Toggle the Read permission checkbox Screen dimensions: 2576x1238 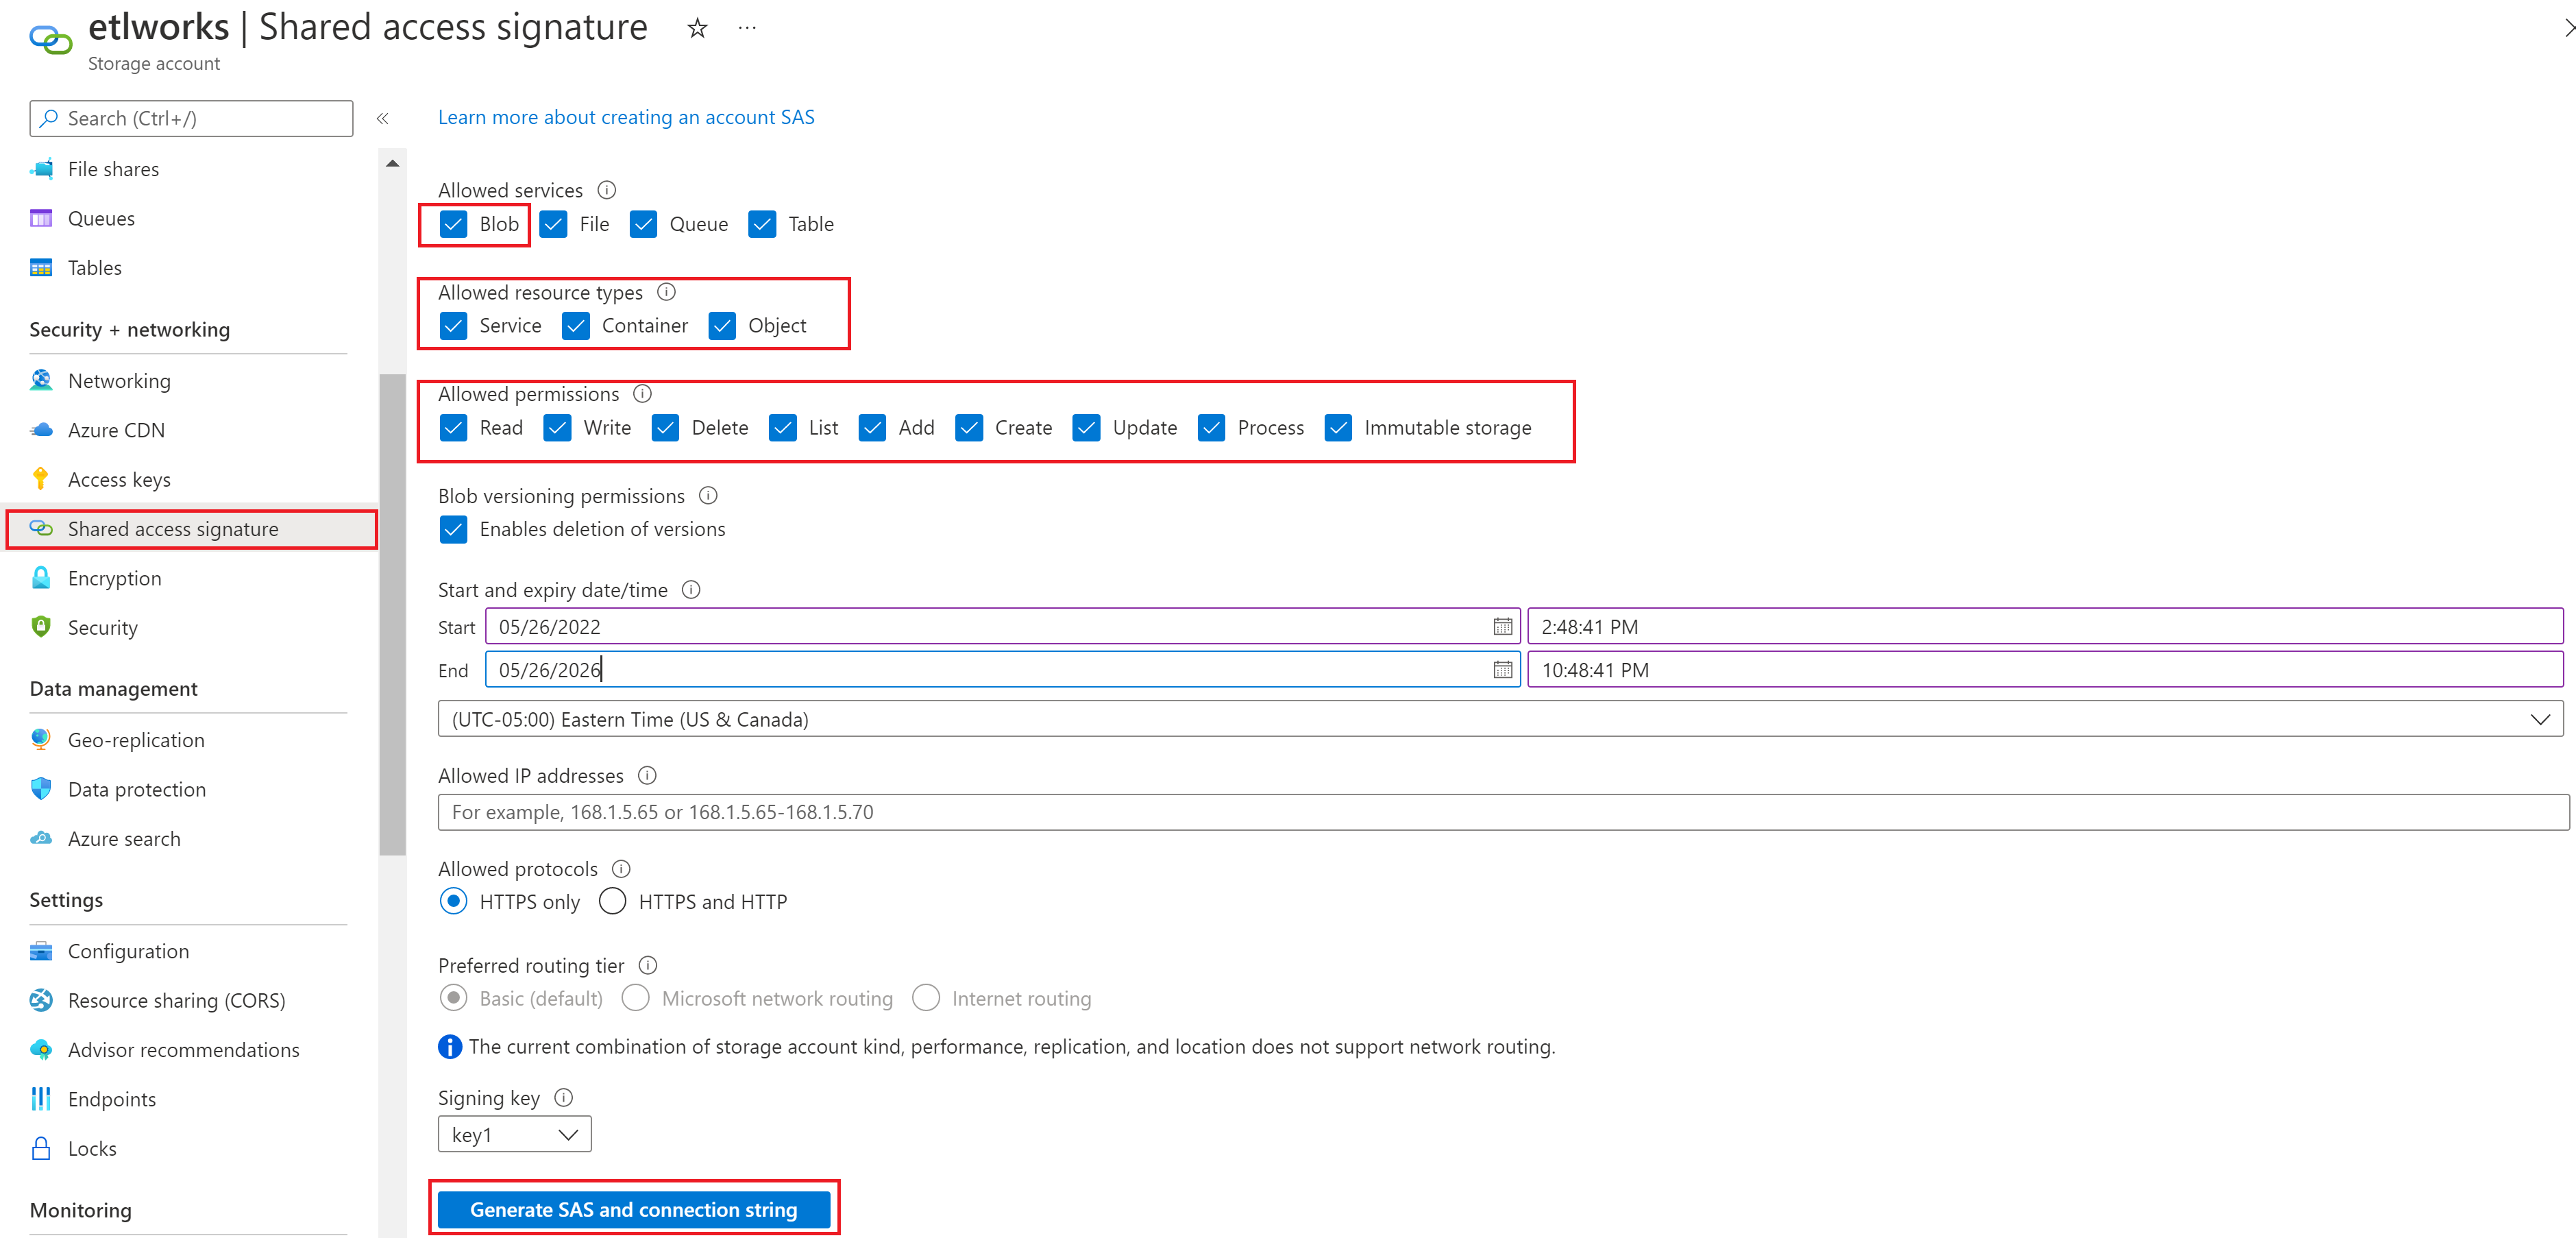[454, 428]
